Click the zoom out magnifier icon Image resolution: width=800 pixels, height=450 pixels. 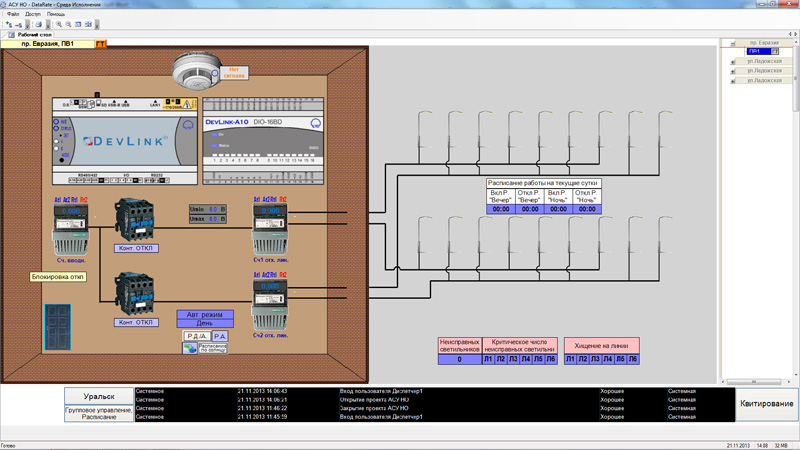[x=68, y=24]
